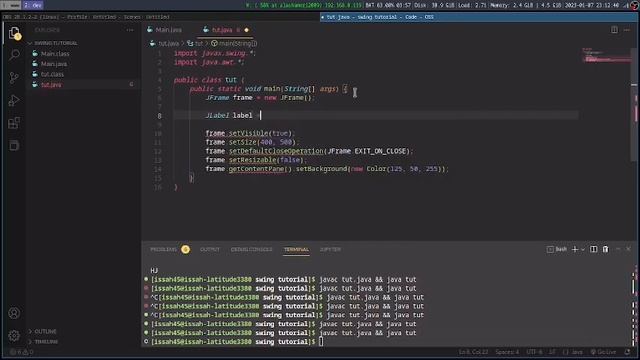Select the first workspace in top bar
Image resolution: width=640 pixels, height=360 pixels.
coord(11,5)
